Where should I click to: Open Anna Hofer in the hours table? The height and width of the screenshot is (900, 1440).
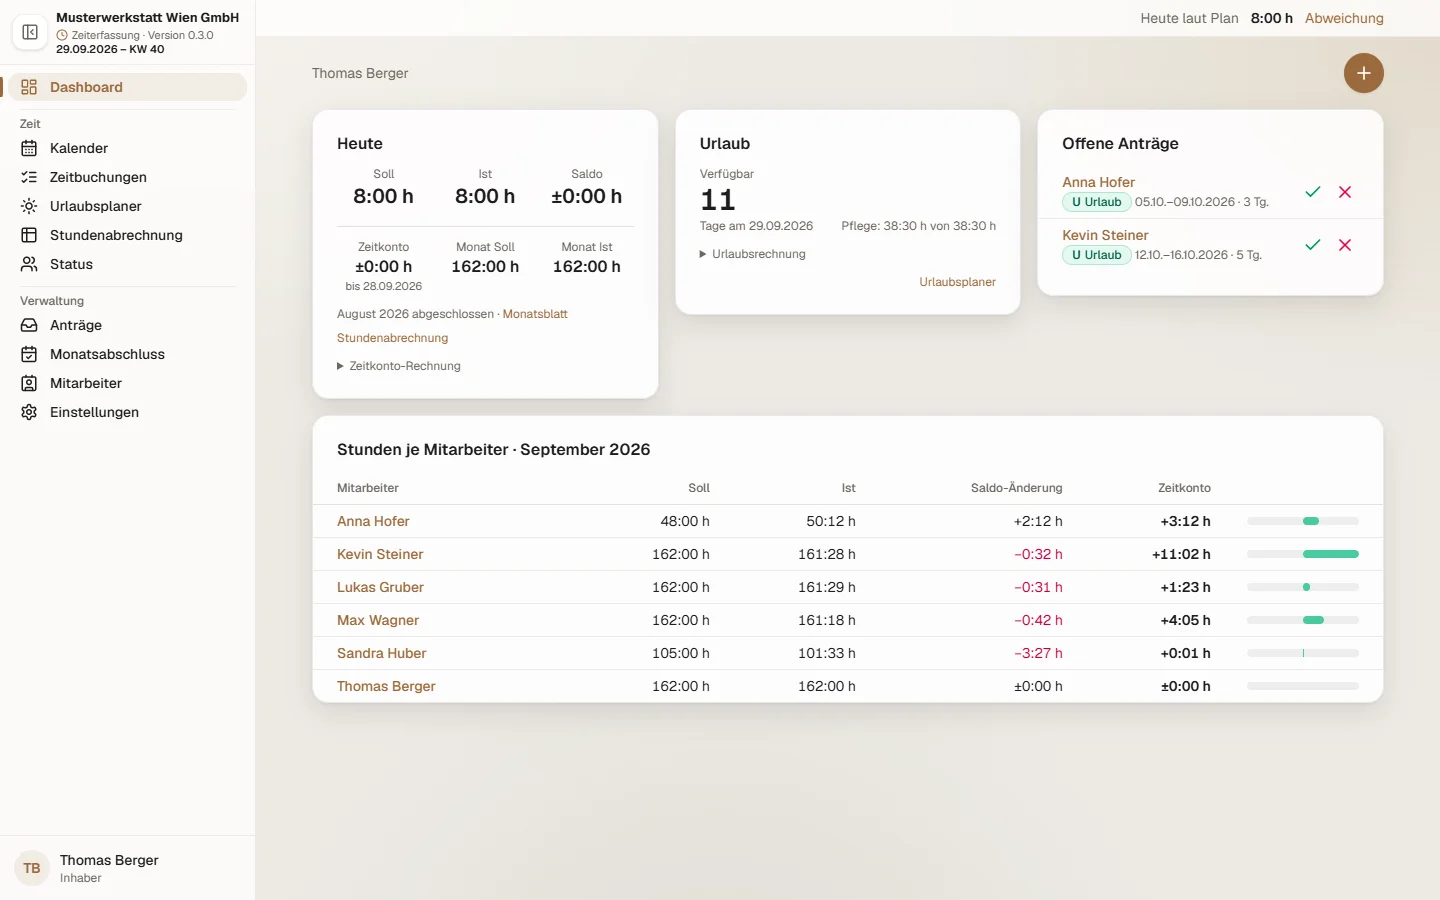point(373,521)
